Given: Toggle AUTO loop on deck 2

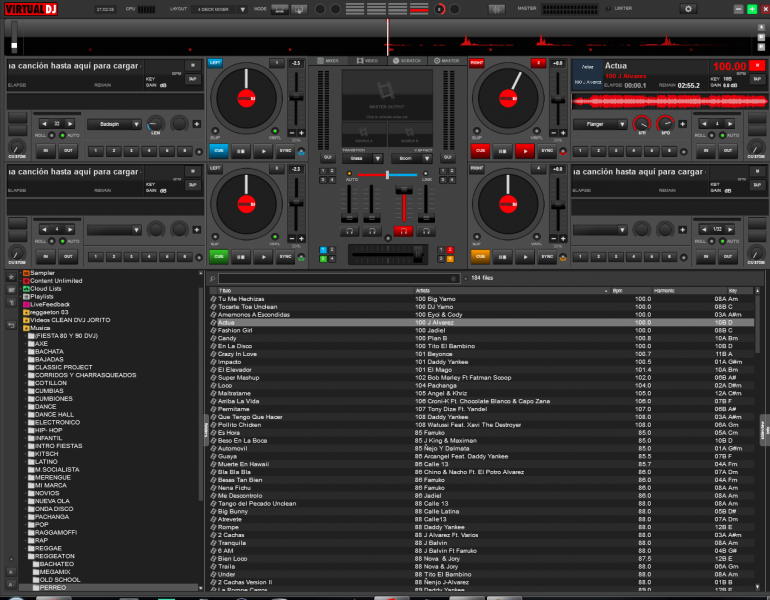Looking at the screenshot, I should tap(722, 136).
